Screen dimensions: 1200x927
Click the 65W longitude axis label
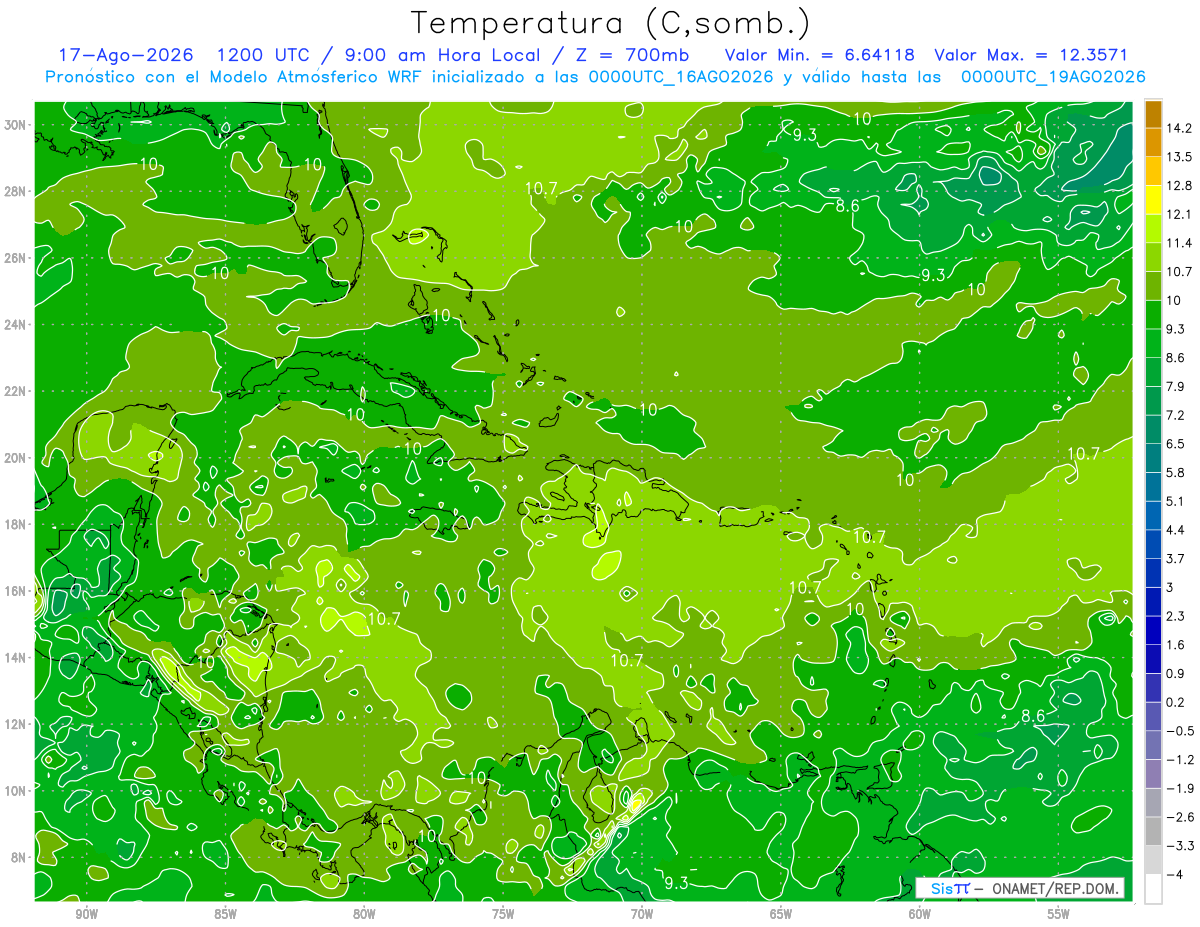click(x=781, y=914)
